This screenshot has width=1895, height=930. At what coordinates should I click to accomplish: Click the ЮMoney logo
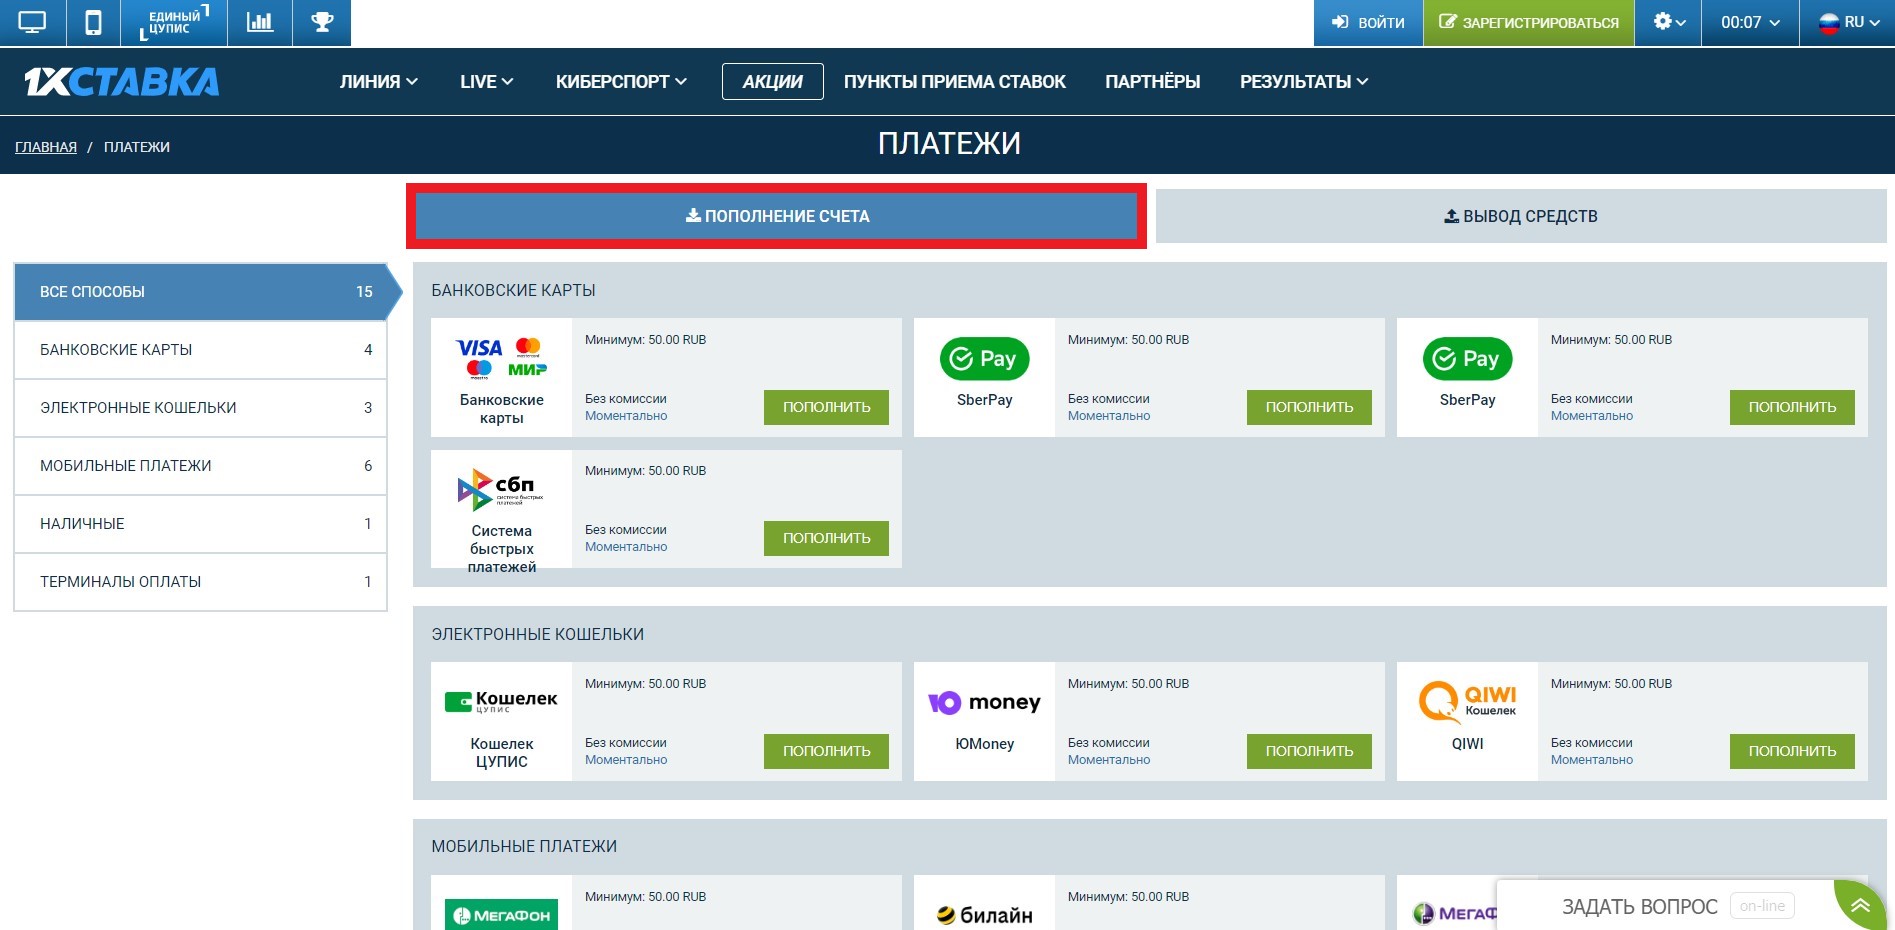coord(985,703)
